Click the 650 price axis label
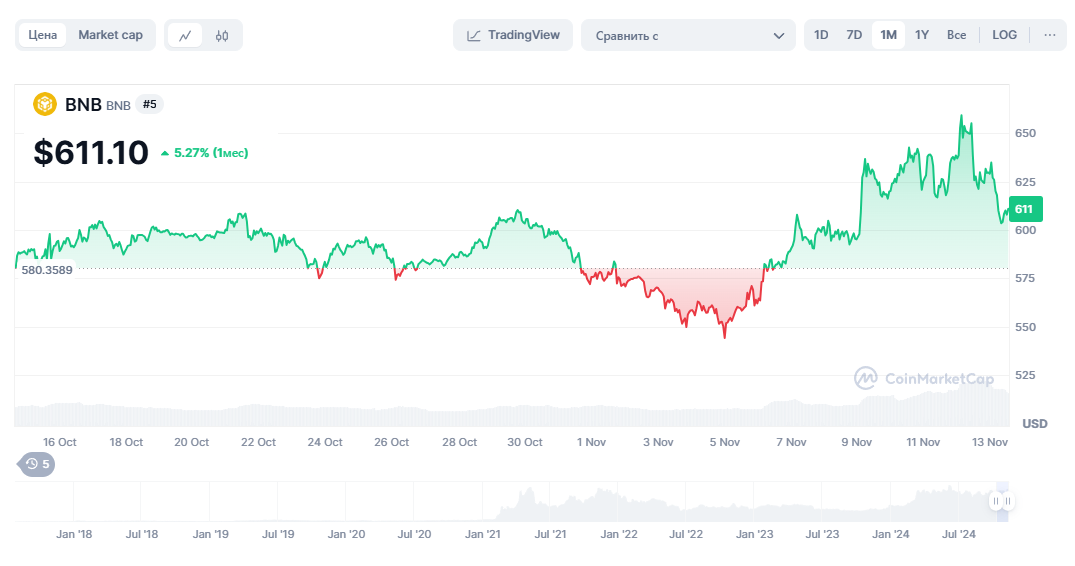The height and width of the screenshot is (566, 1075). pos(1026,133)
